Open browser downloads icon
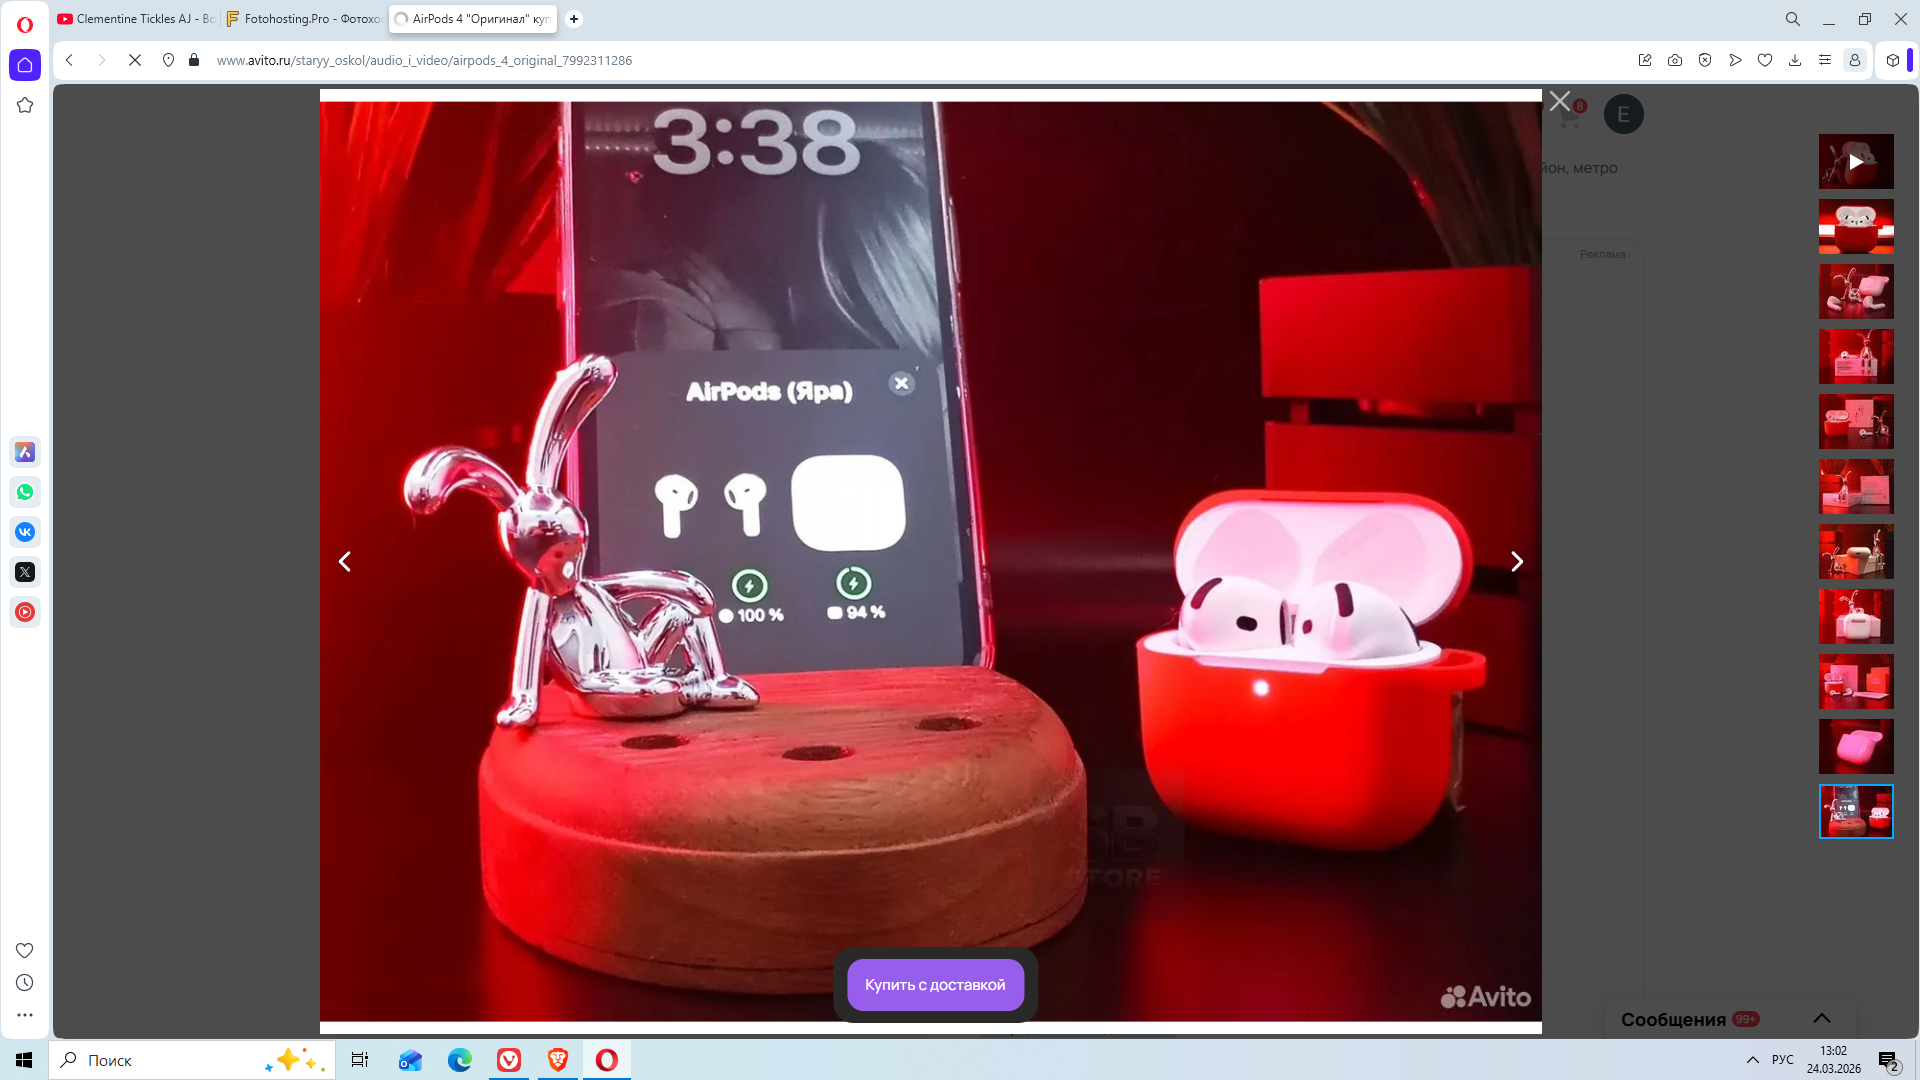This screenshot has width=1920, height=1080. [1795, 60]
